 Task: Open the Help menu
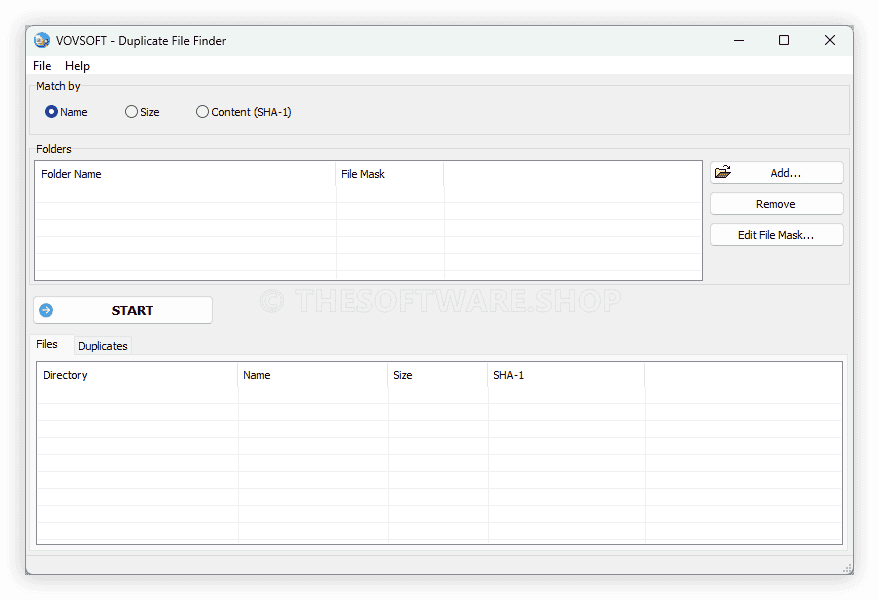[77, 66]
